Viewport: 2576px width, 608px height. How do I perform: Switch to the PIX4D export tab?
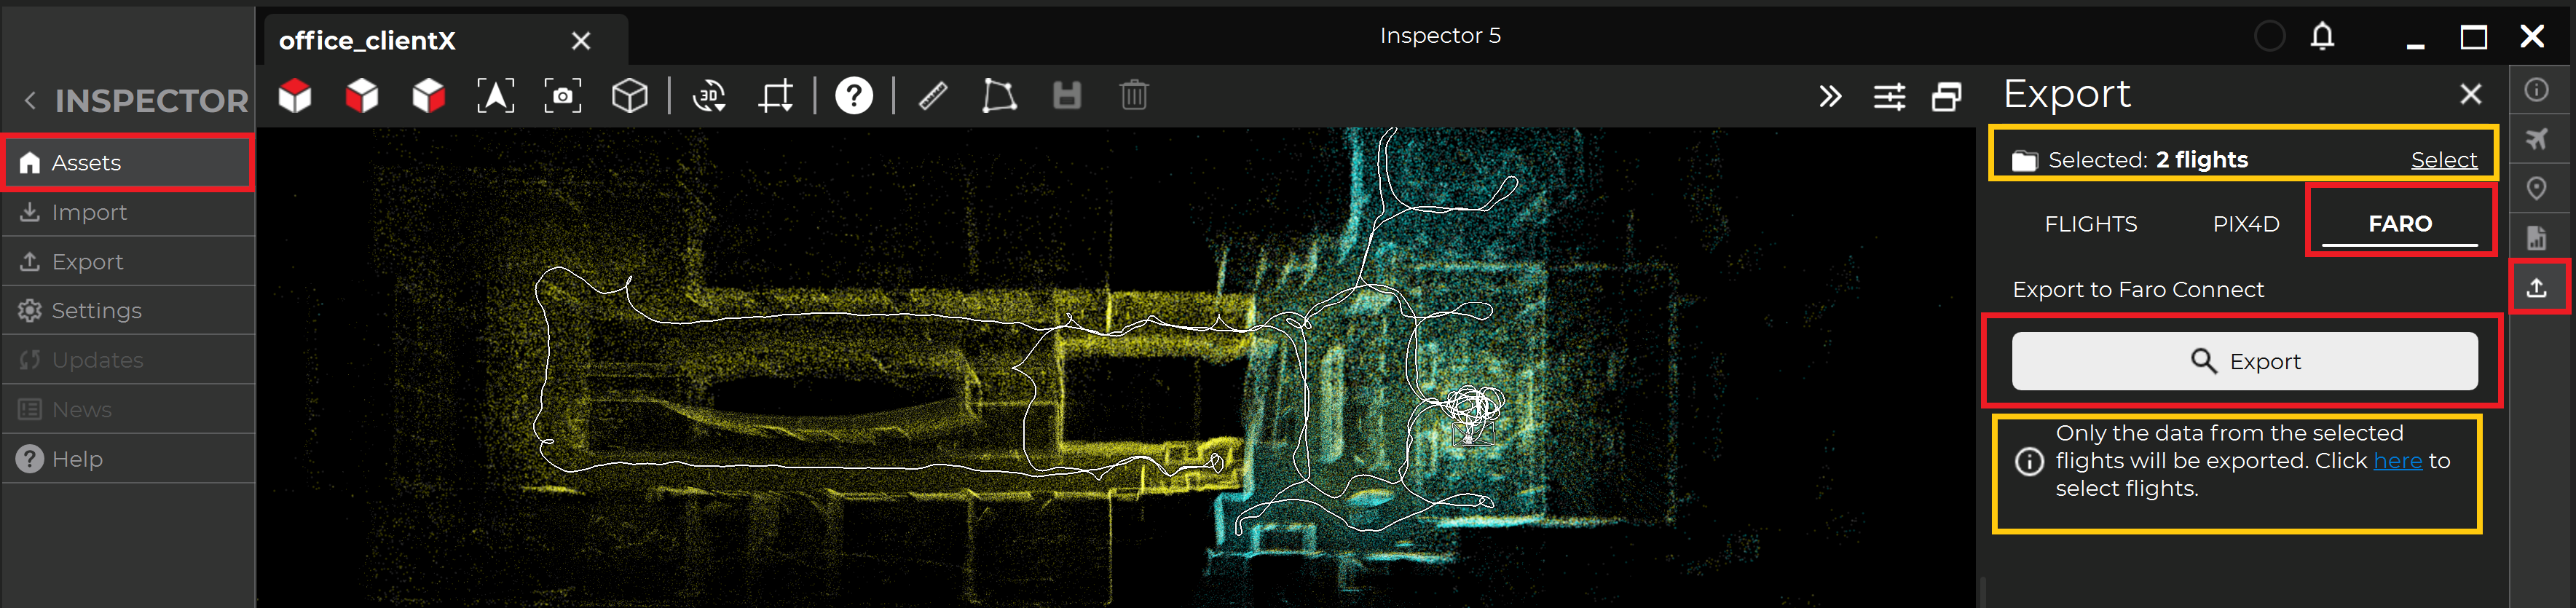coord(2245,224)
